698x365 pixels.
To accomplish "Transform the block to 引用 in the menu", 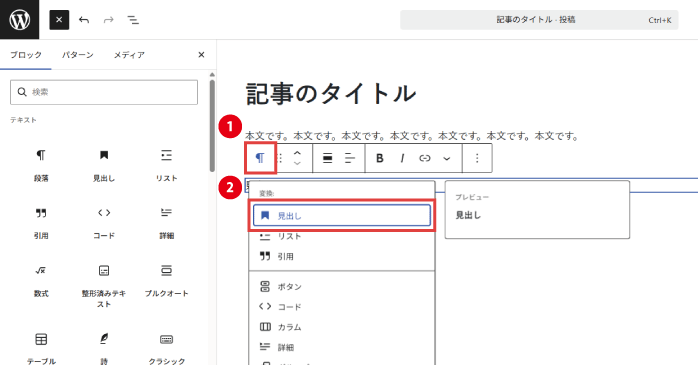I will pos(342,256).
